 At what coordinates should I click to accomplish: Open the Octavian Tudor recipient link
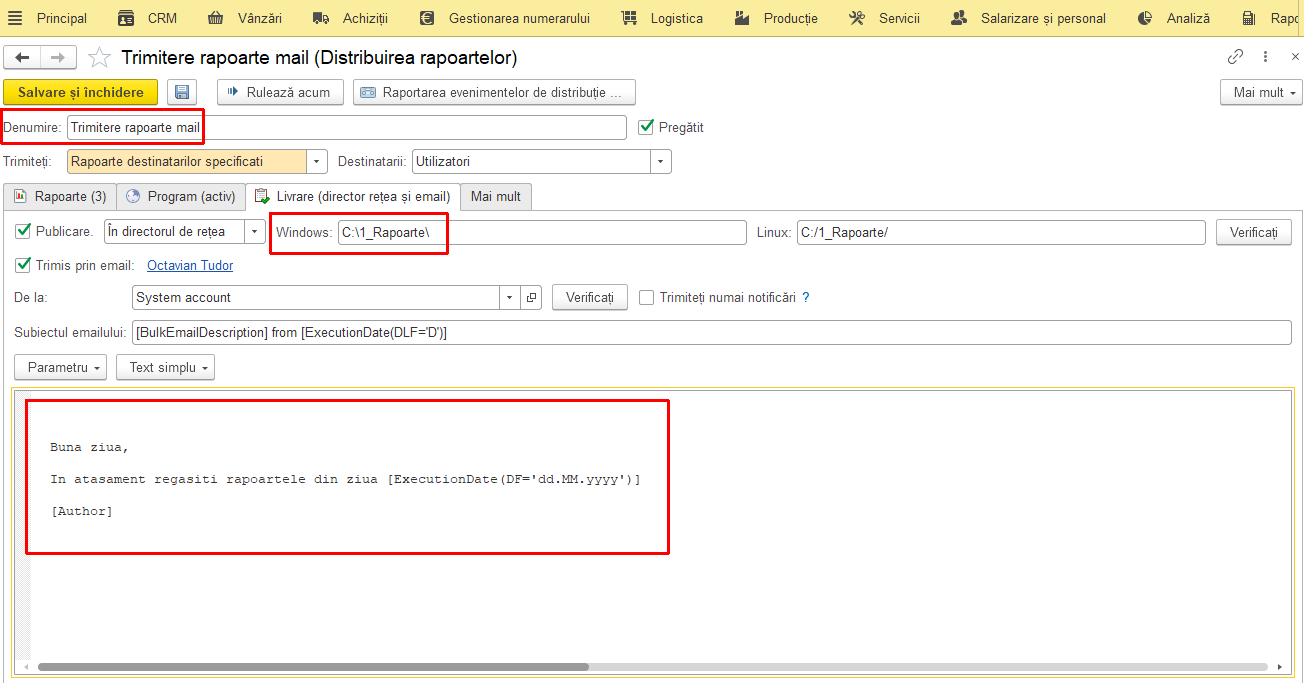[x=190, y=265]
